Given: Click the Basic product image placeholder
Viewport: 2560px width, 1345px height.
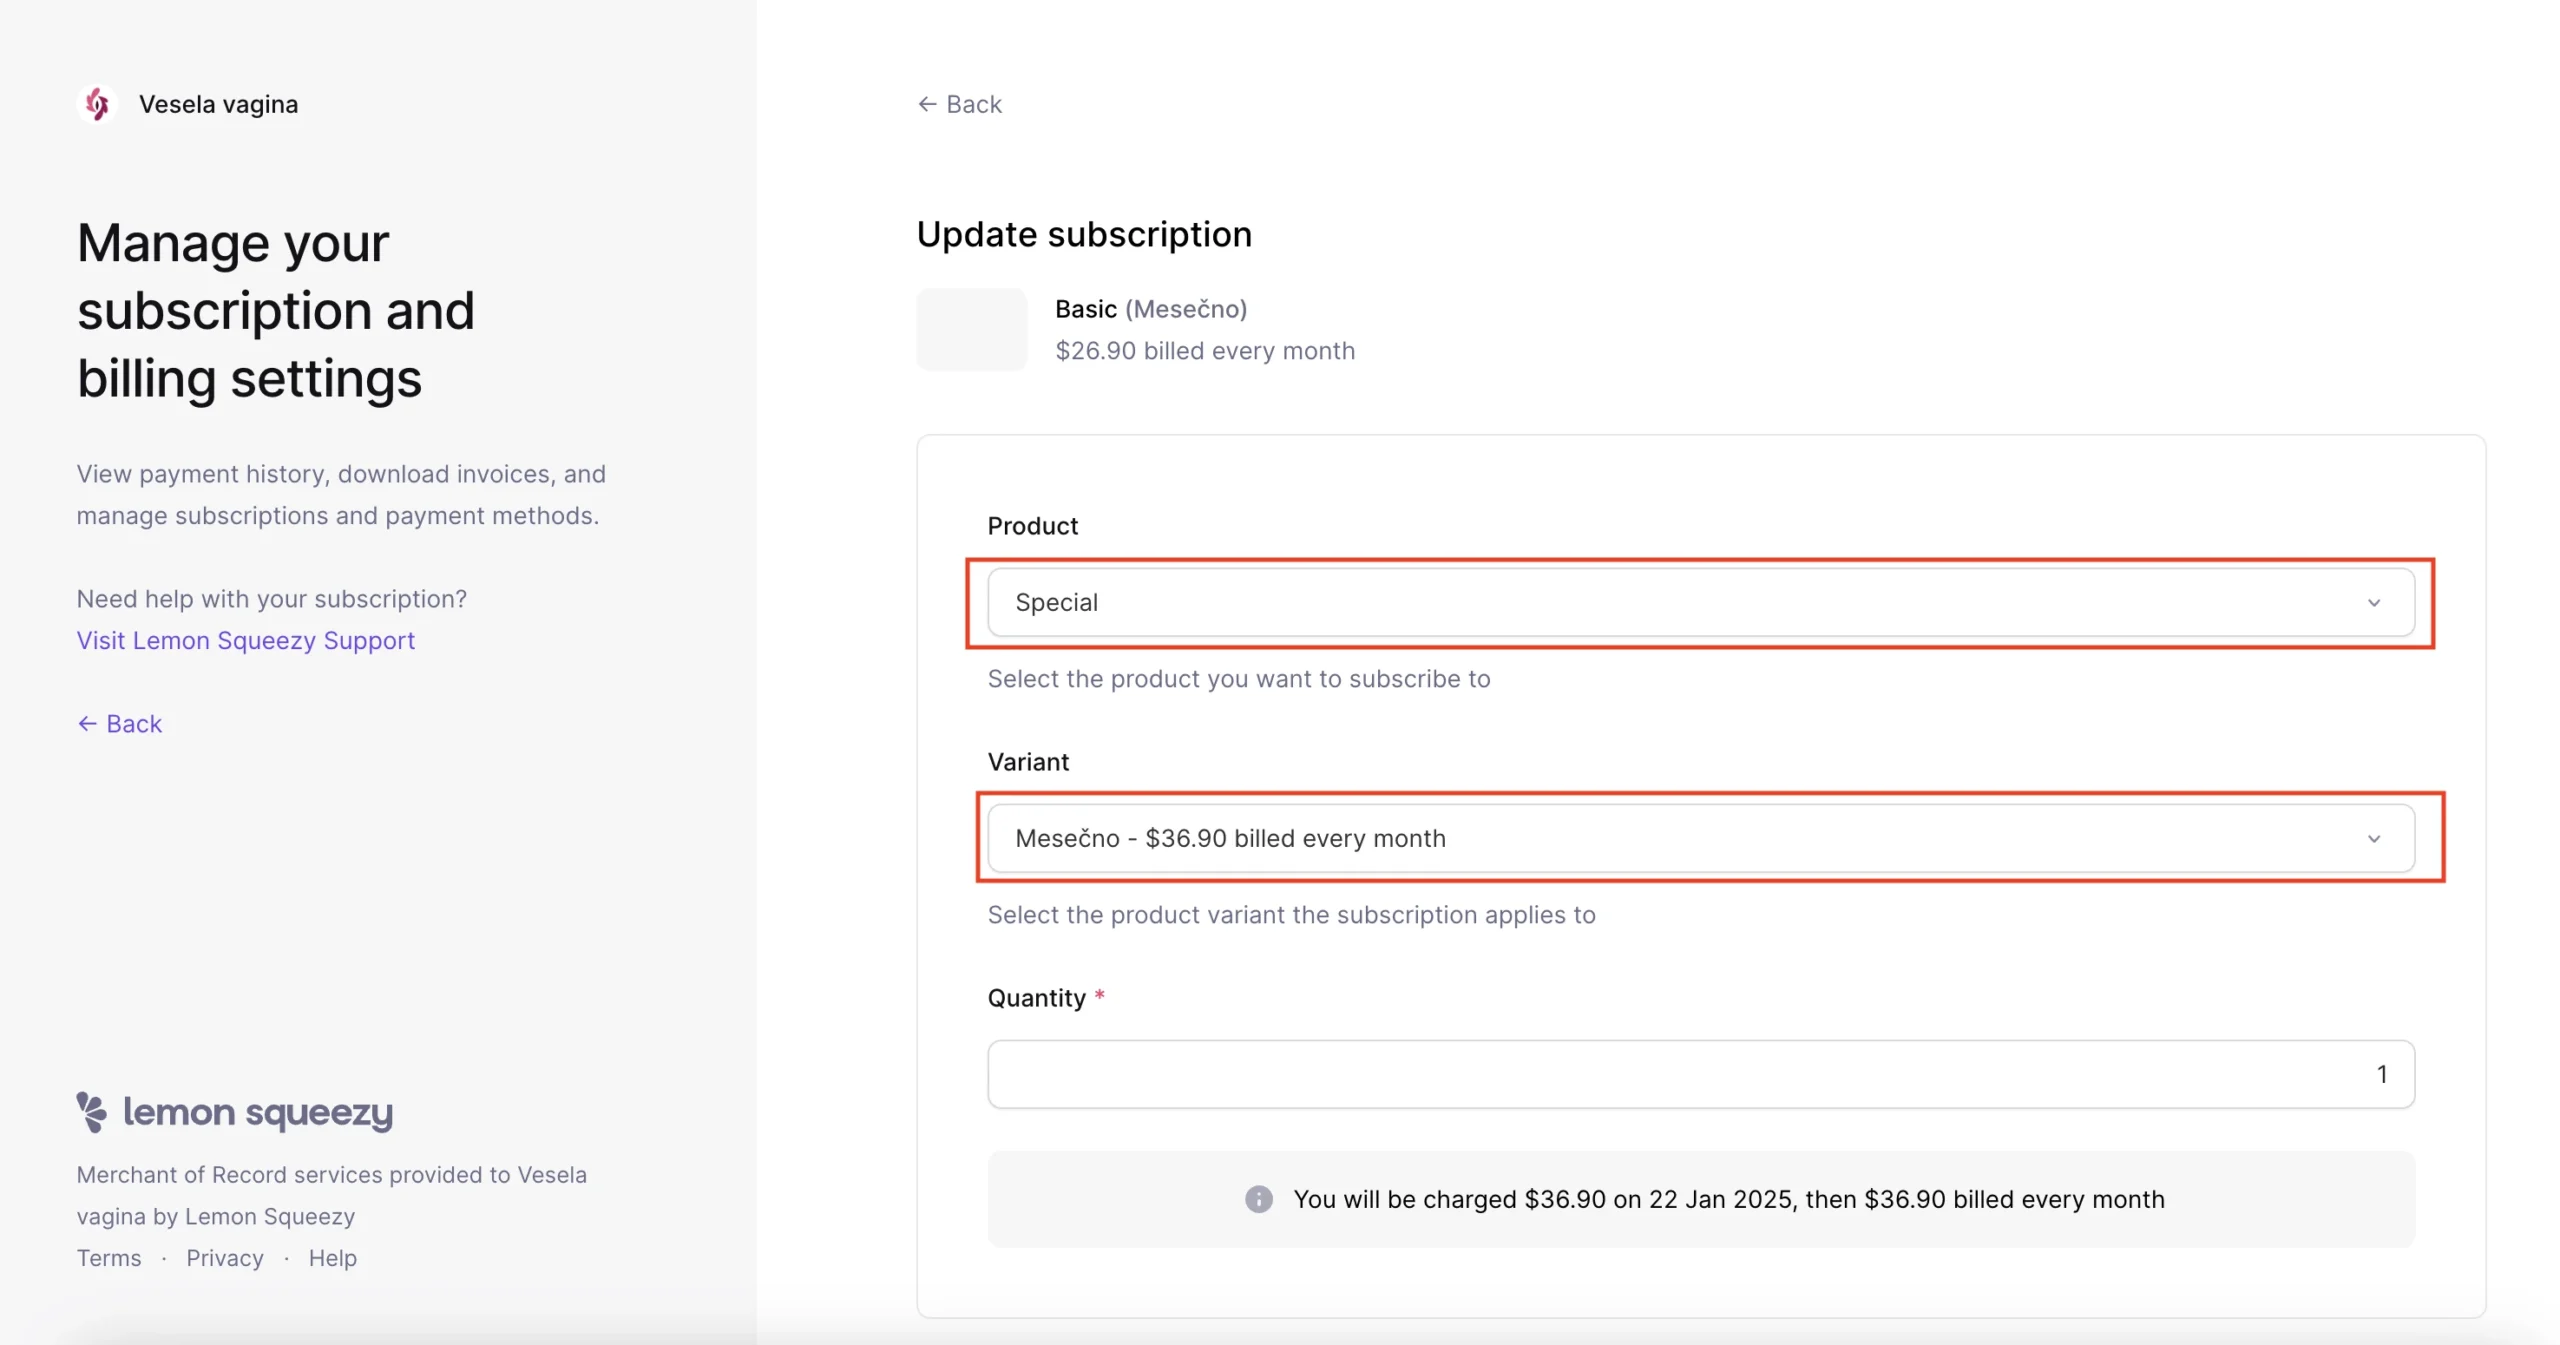Looking at the screenshot, I should click(972, 329).
